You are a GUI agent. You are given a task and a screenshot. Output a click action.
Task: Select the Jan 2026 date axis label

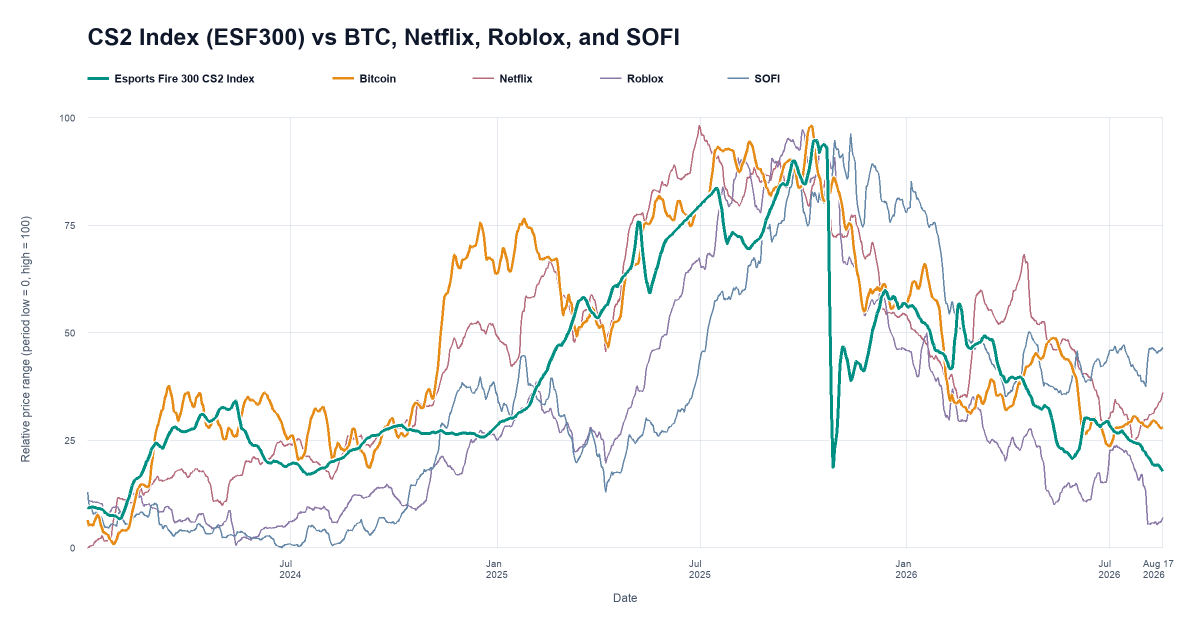906,568
